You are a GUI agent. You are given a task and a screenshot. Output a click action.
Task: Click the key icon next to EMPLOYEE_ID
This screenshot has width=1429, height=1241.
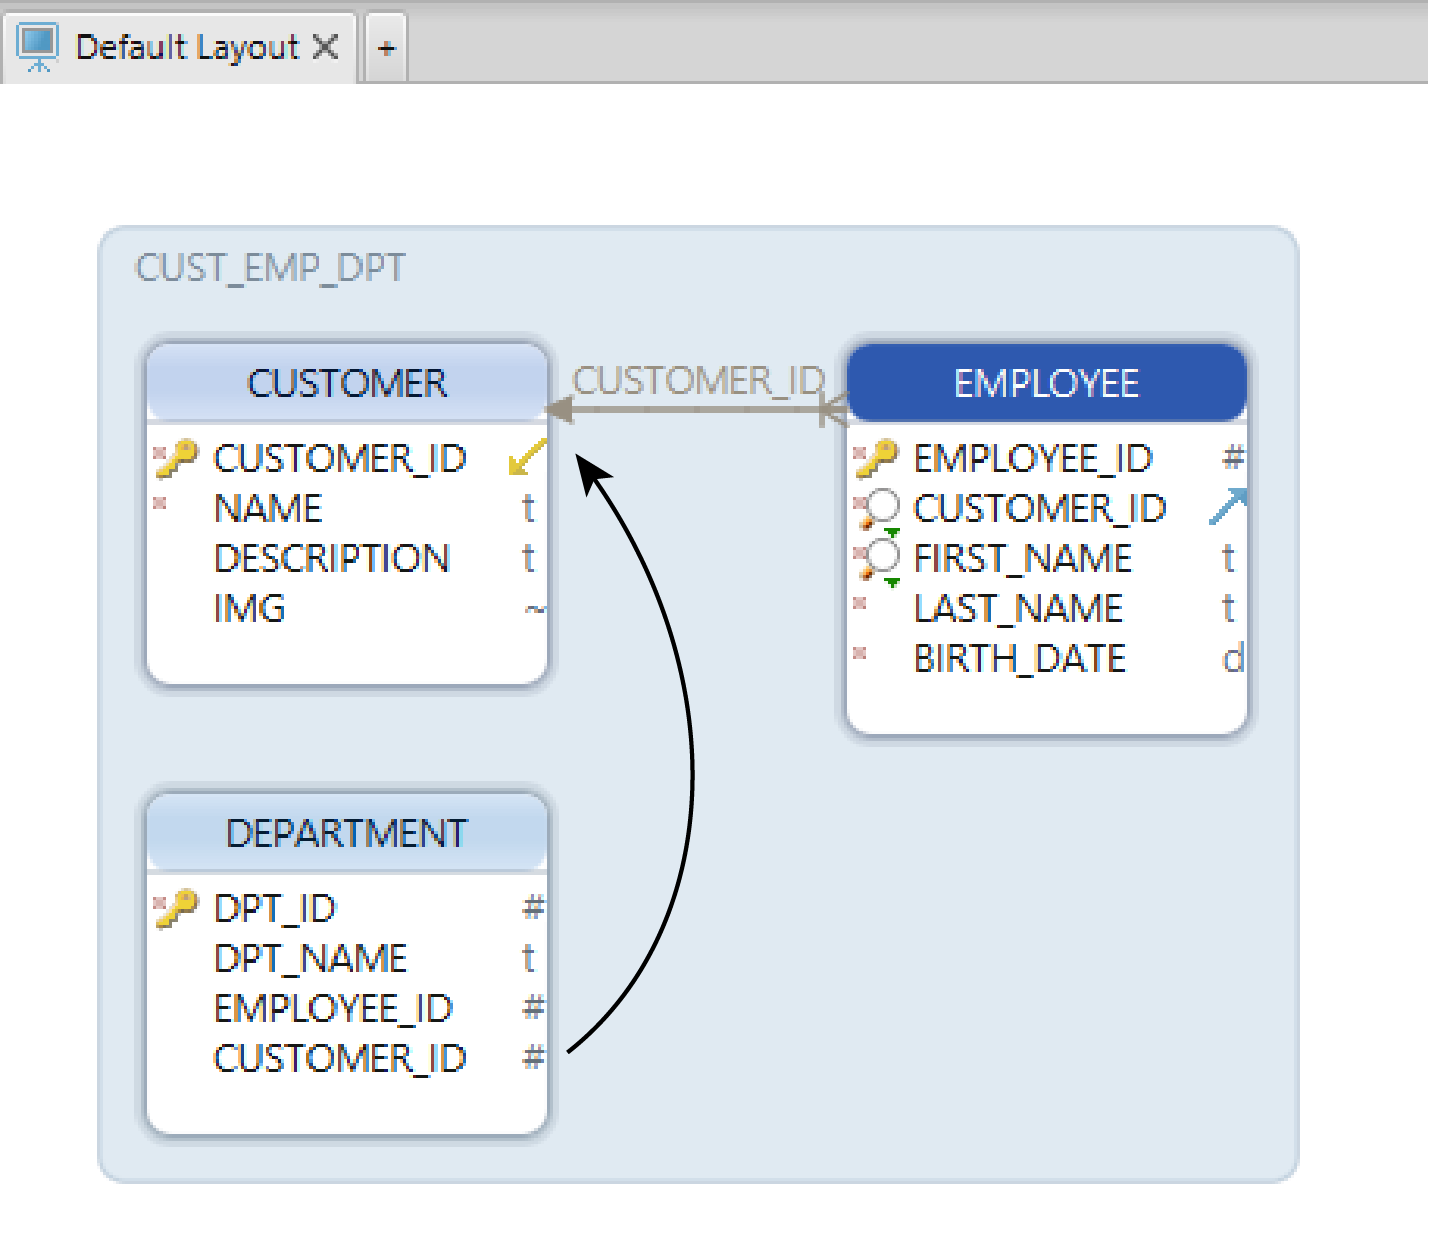click(878, 459)
